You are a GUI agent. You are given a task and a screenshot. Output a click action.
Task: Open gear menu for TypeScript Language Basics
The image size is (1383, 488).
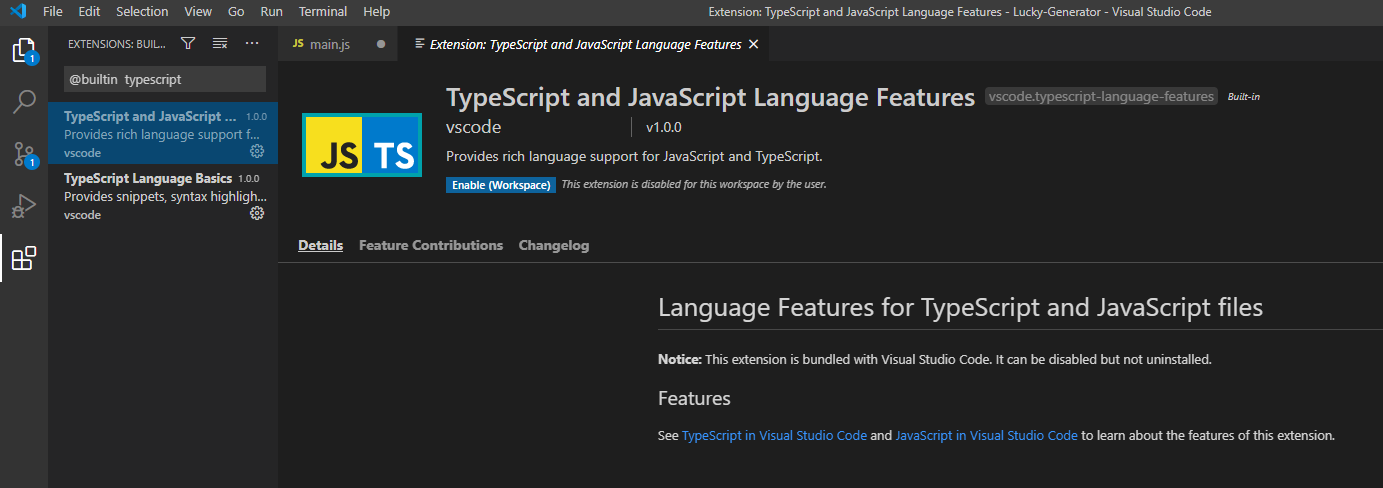(x=257, y=213)
